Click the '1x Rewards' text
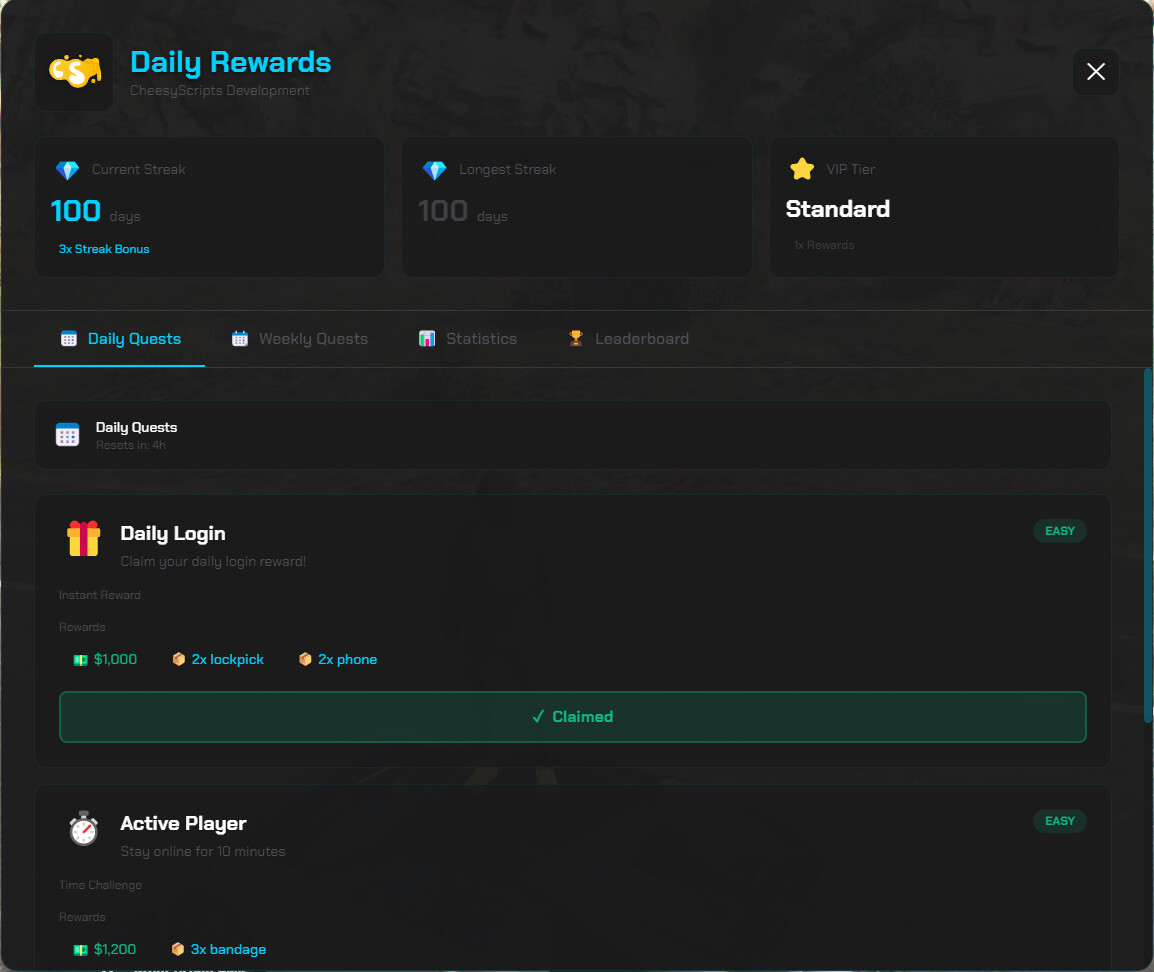Screen dimensions: 1154x972 click(824, 245)
